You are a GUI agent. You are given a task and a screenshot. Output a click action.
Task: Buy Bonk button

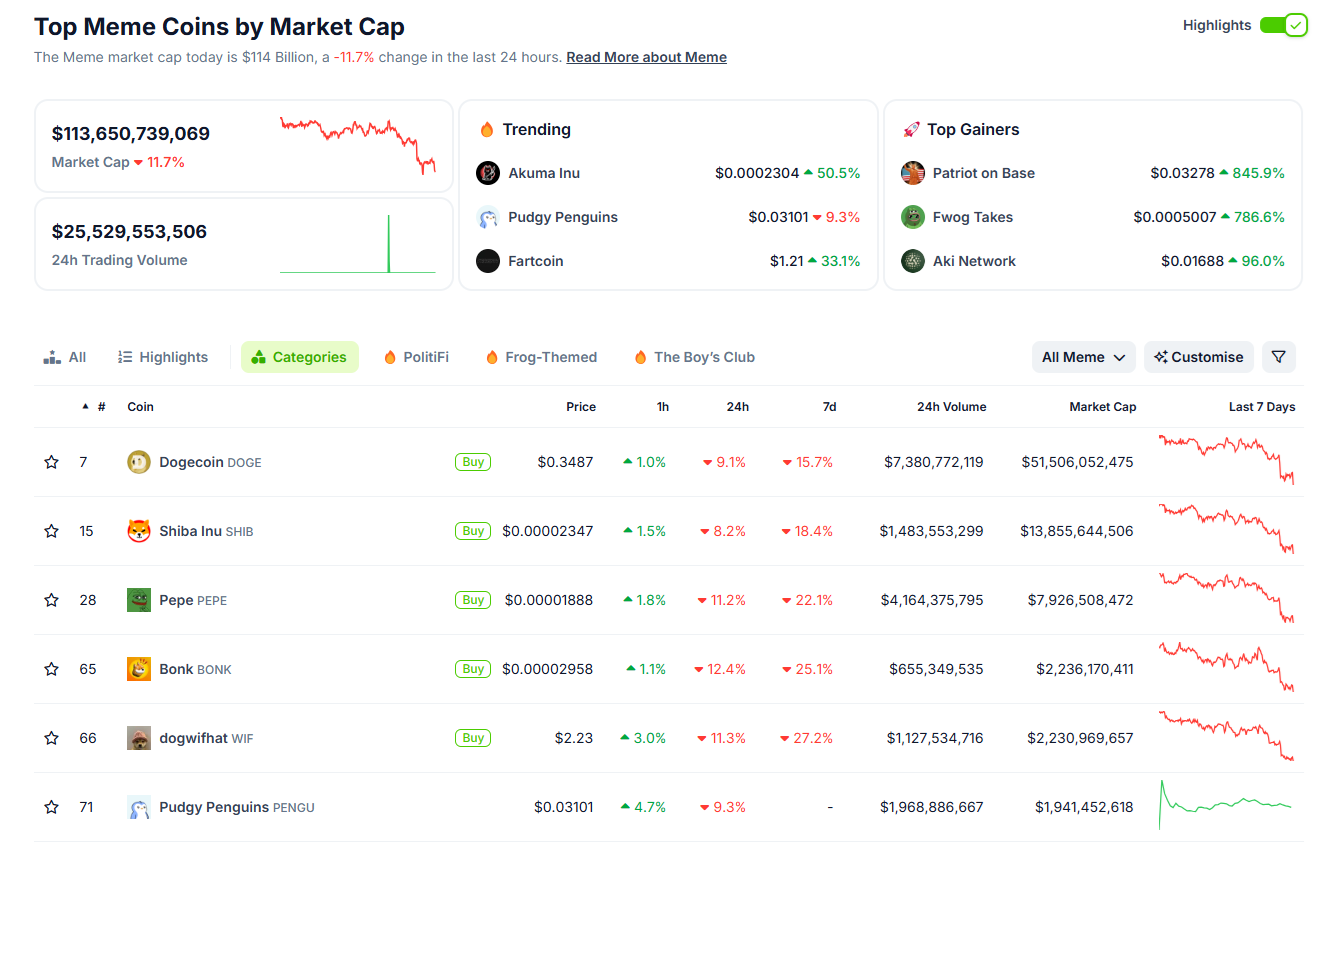click(x=473, y=669)
